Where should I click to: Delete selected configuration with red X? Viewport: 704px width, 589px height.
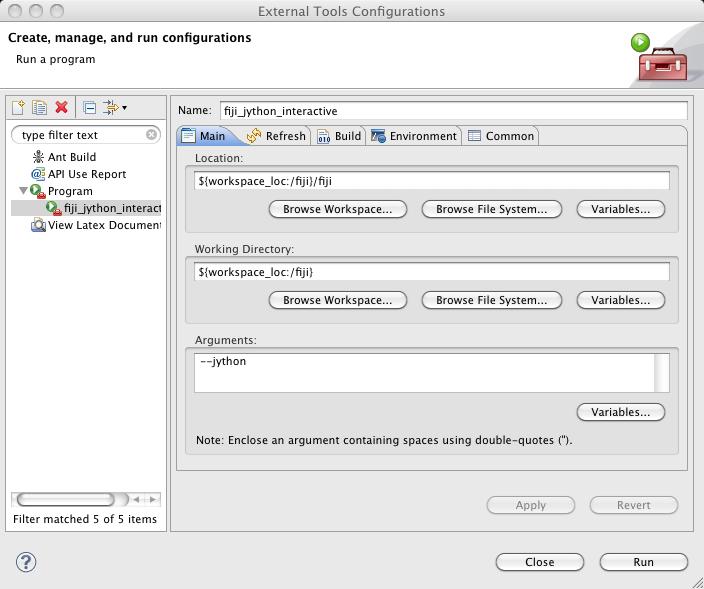point(62,108)
